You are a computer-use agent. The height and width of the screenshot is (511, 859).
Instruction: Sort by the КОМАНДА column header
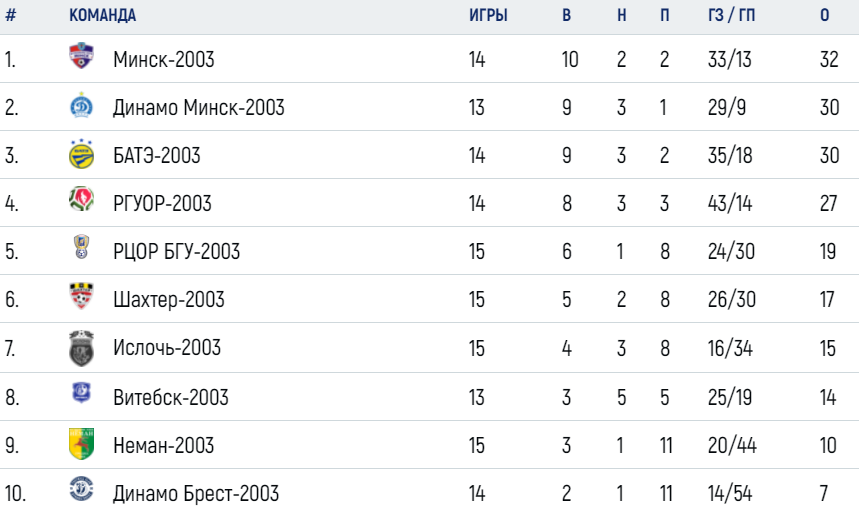(x=102, y=15)
